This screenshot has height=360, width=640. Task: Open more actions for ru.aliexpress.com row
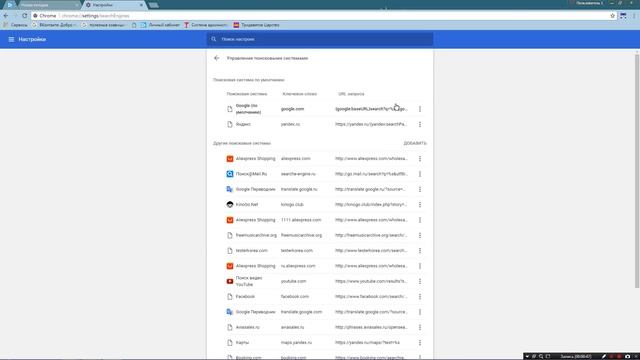click(420, 266)
